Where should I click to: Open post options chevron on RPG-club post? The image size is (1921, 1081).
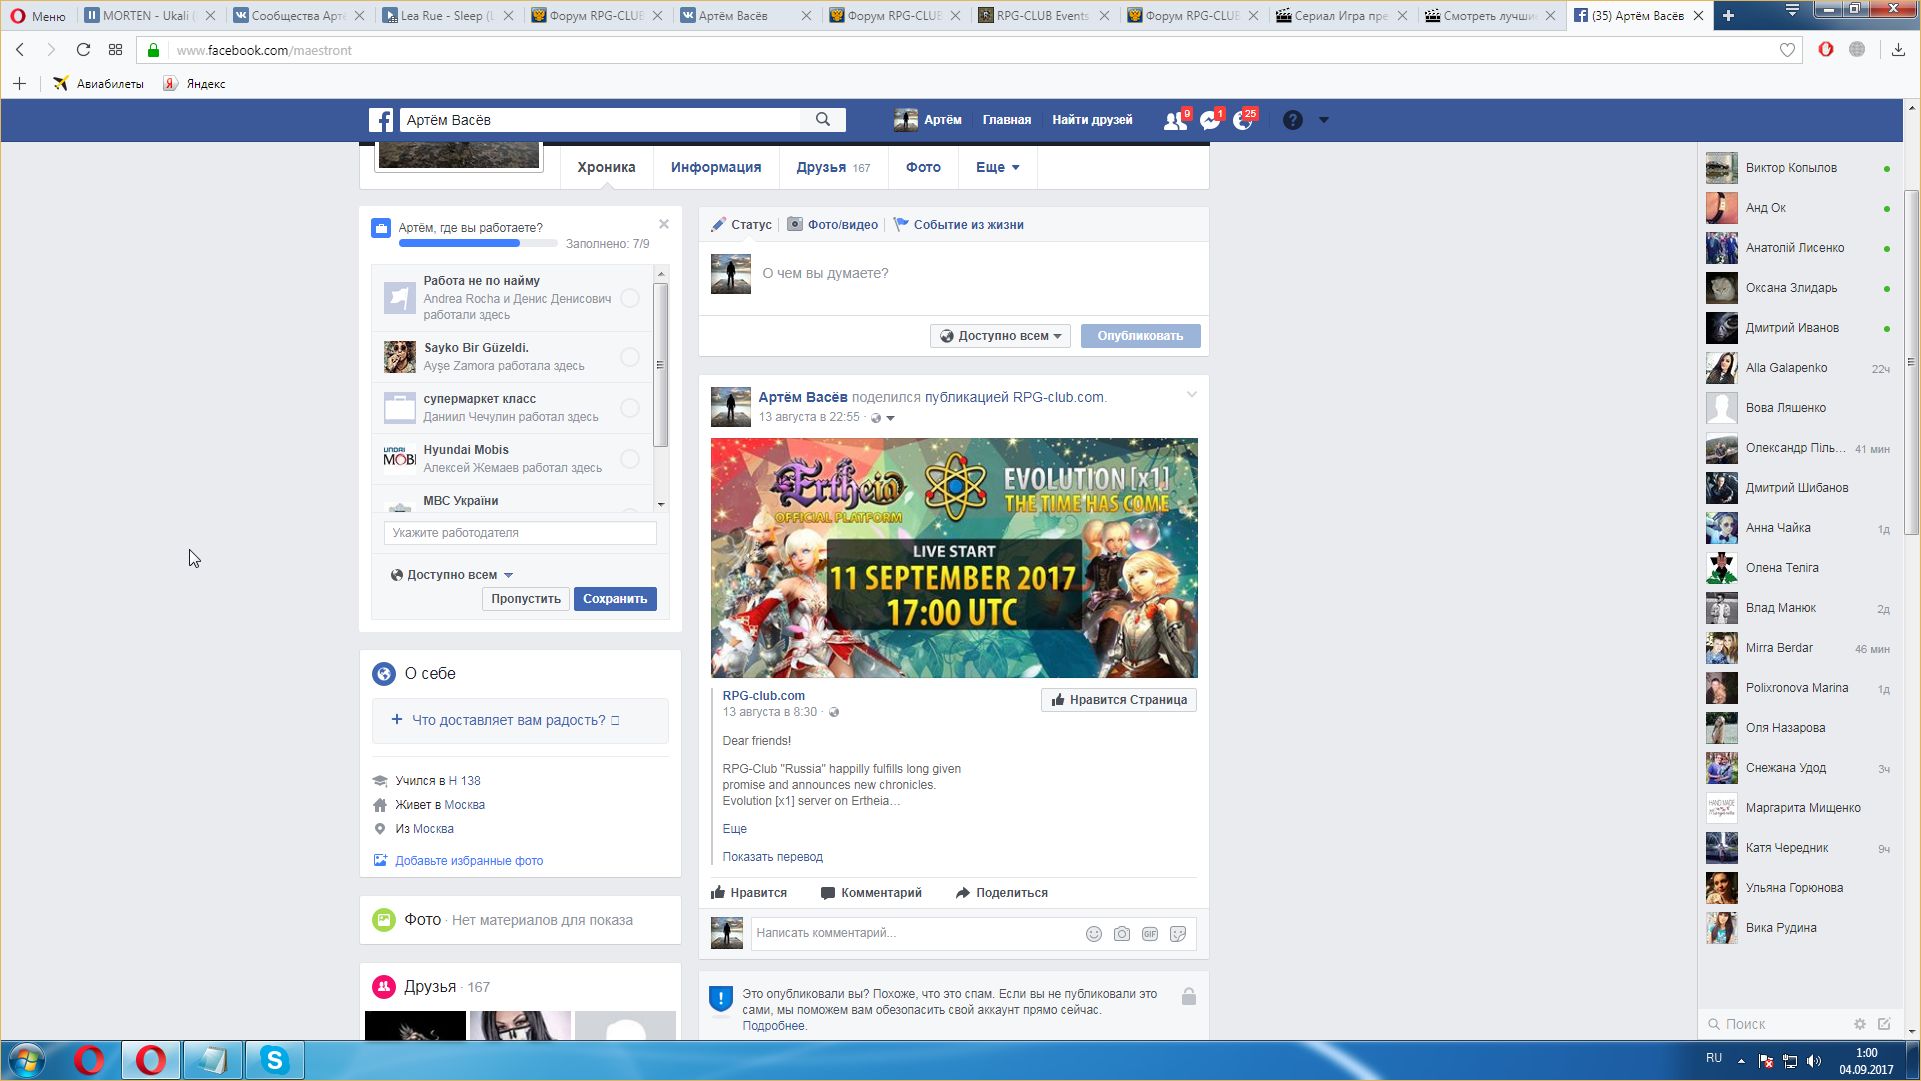(x=1191, y=395)
